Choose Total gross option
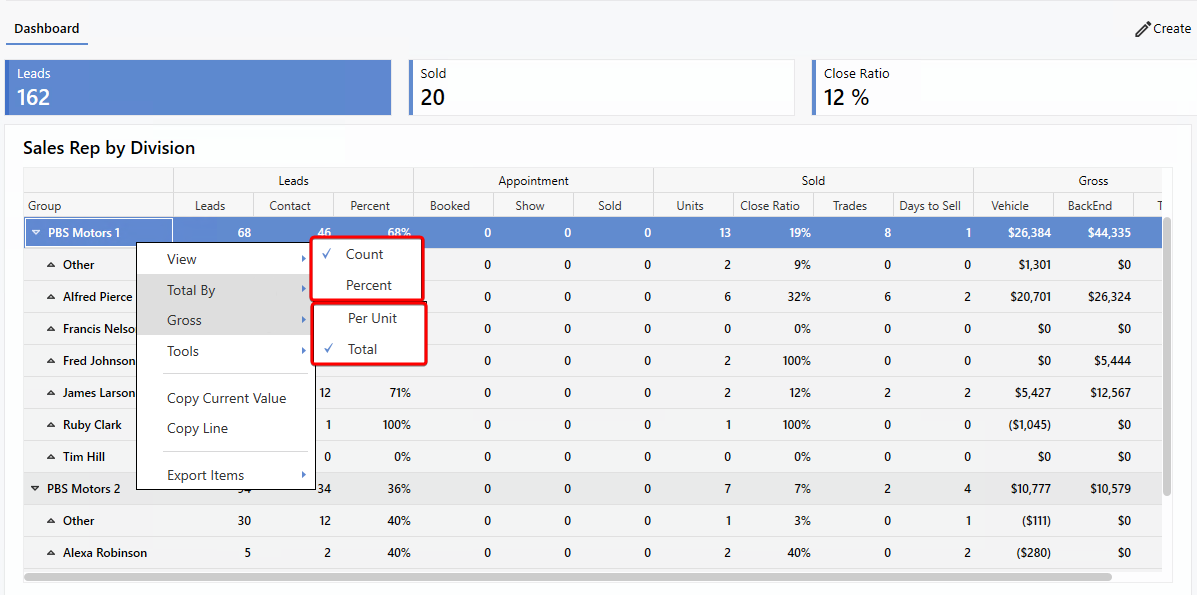Image resolution: width=1197 pixels, height=595 pixels. [362, 349]
